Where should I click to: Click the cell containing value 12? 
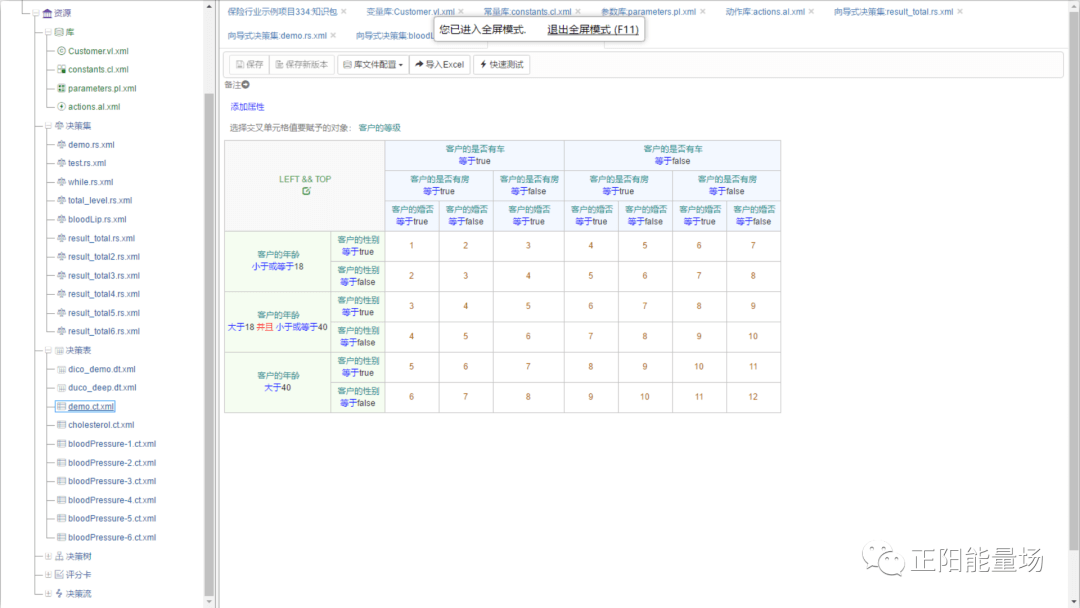tap(753, 397)
